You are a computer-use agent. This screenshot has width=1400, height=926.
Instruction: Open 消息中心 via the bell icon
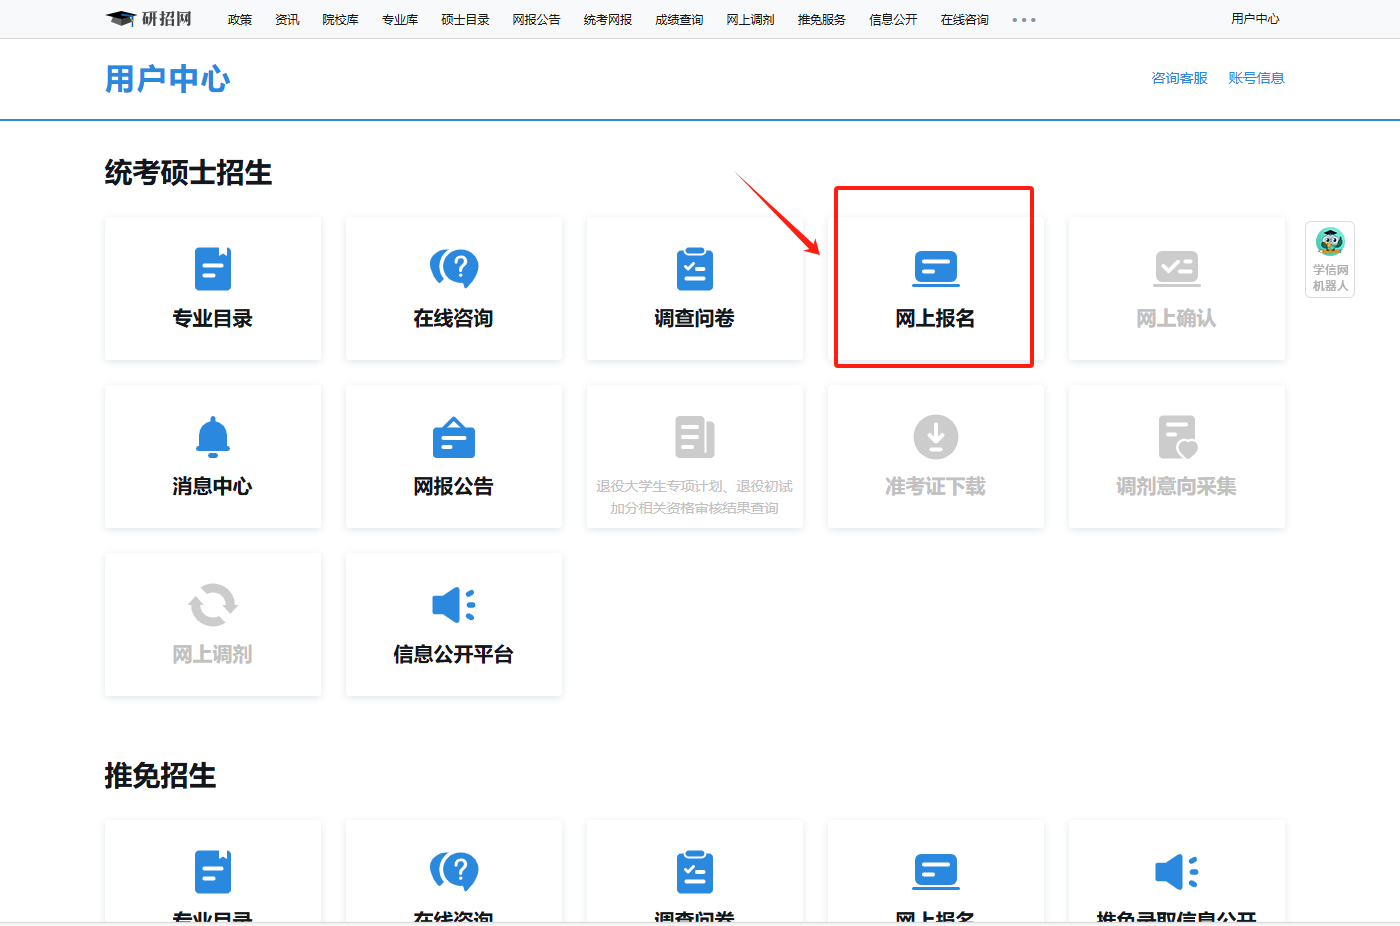213,436
